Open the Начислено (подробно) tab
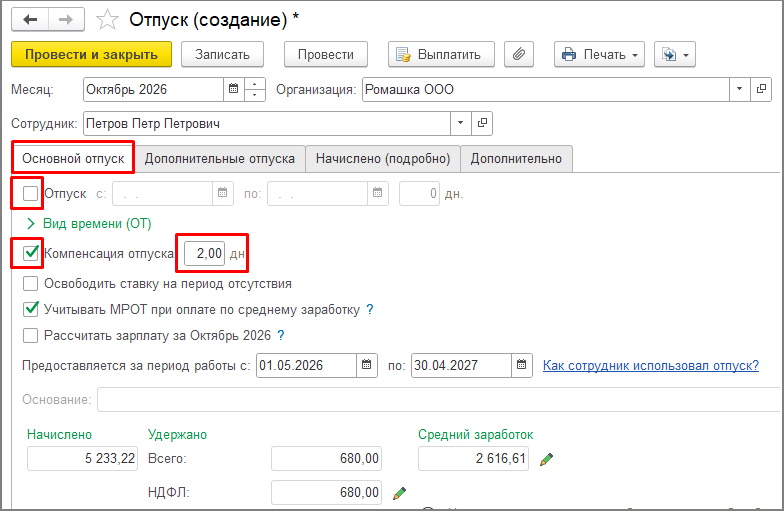This screenshot has width=784, height=511. pos(383,158)
